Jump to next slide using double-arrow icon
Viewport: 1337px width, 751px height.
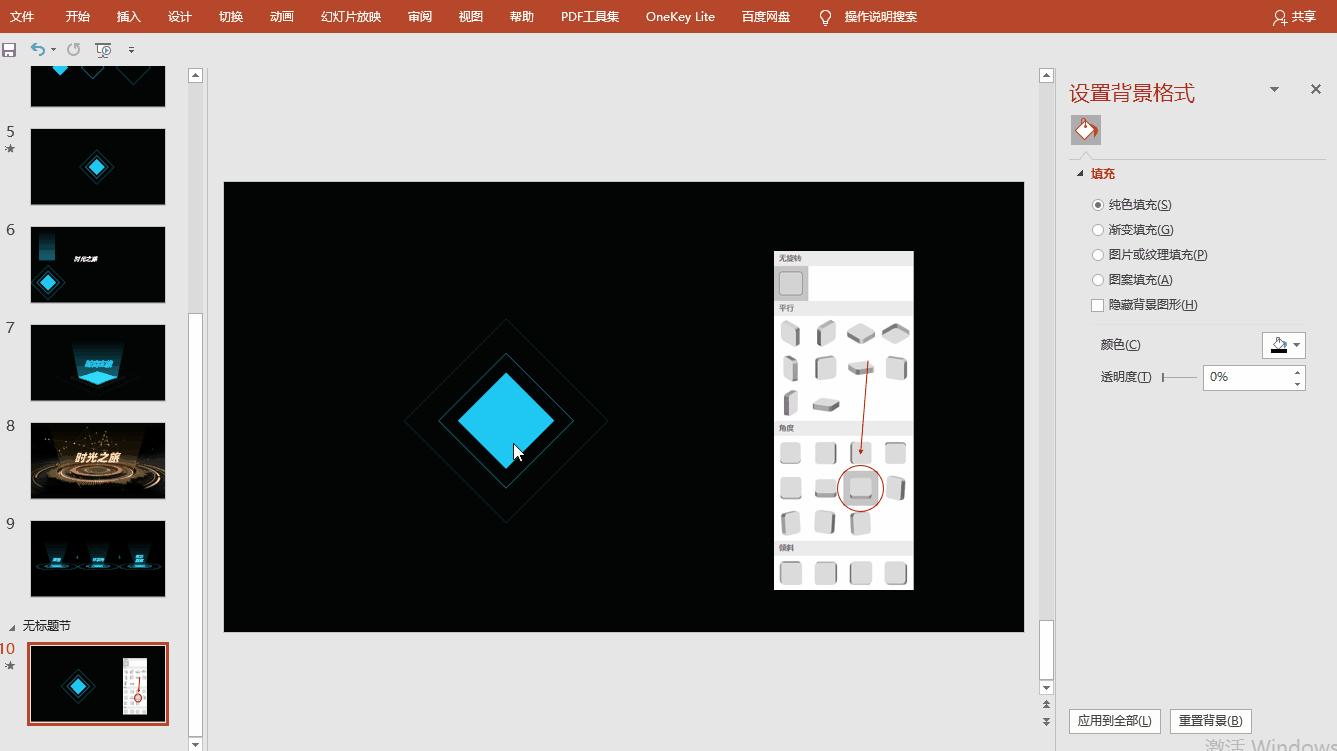click(x=1046, y=722)
